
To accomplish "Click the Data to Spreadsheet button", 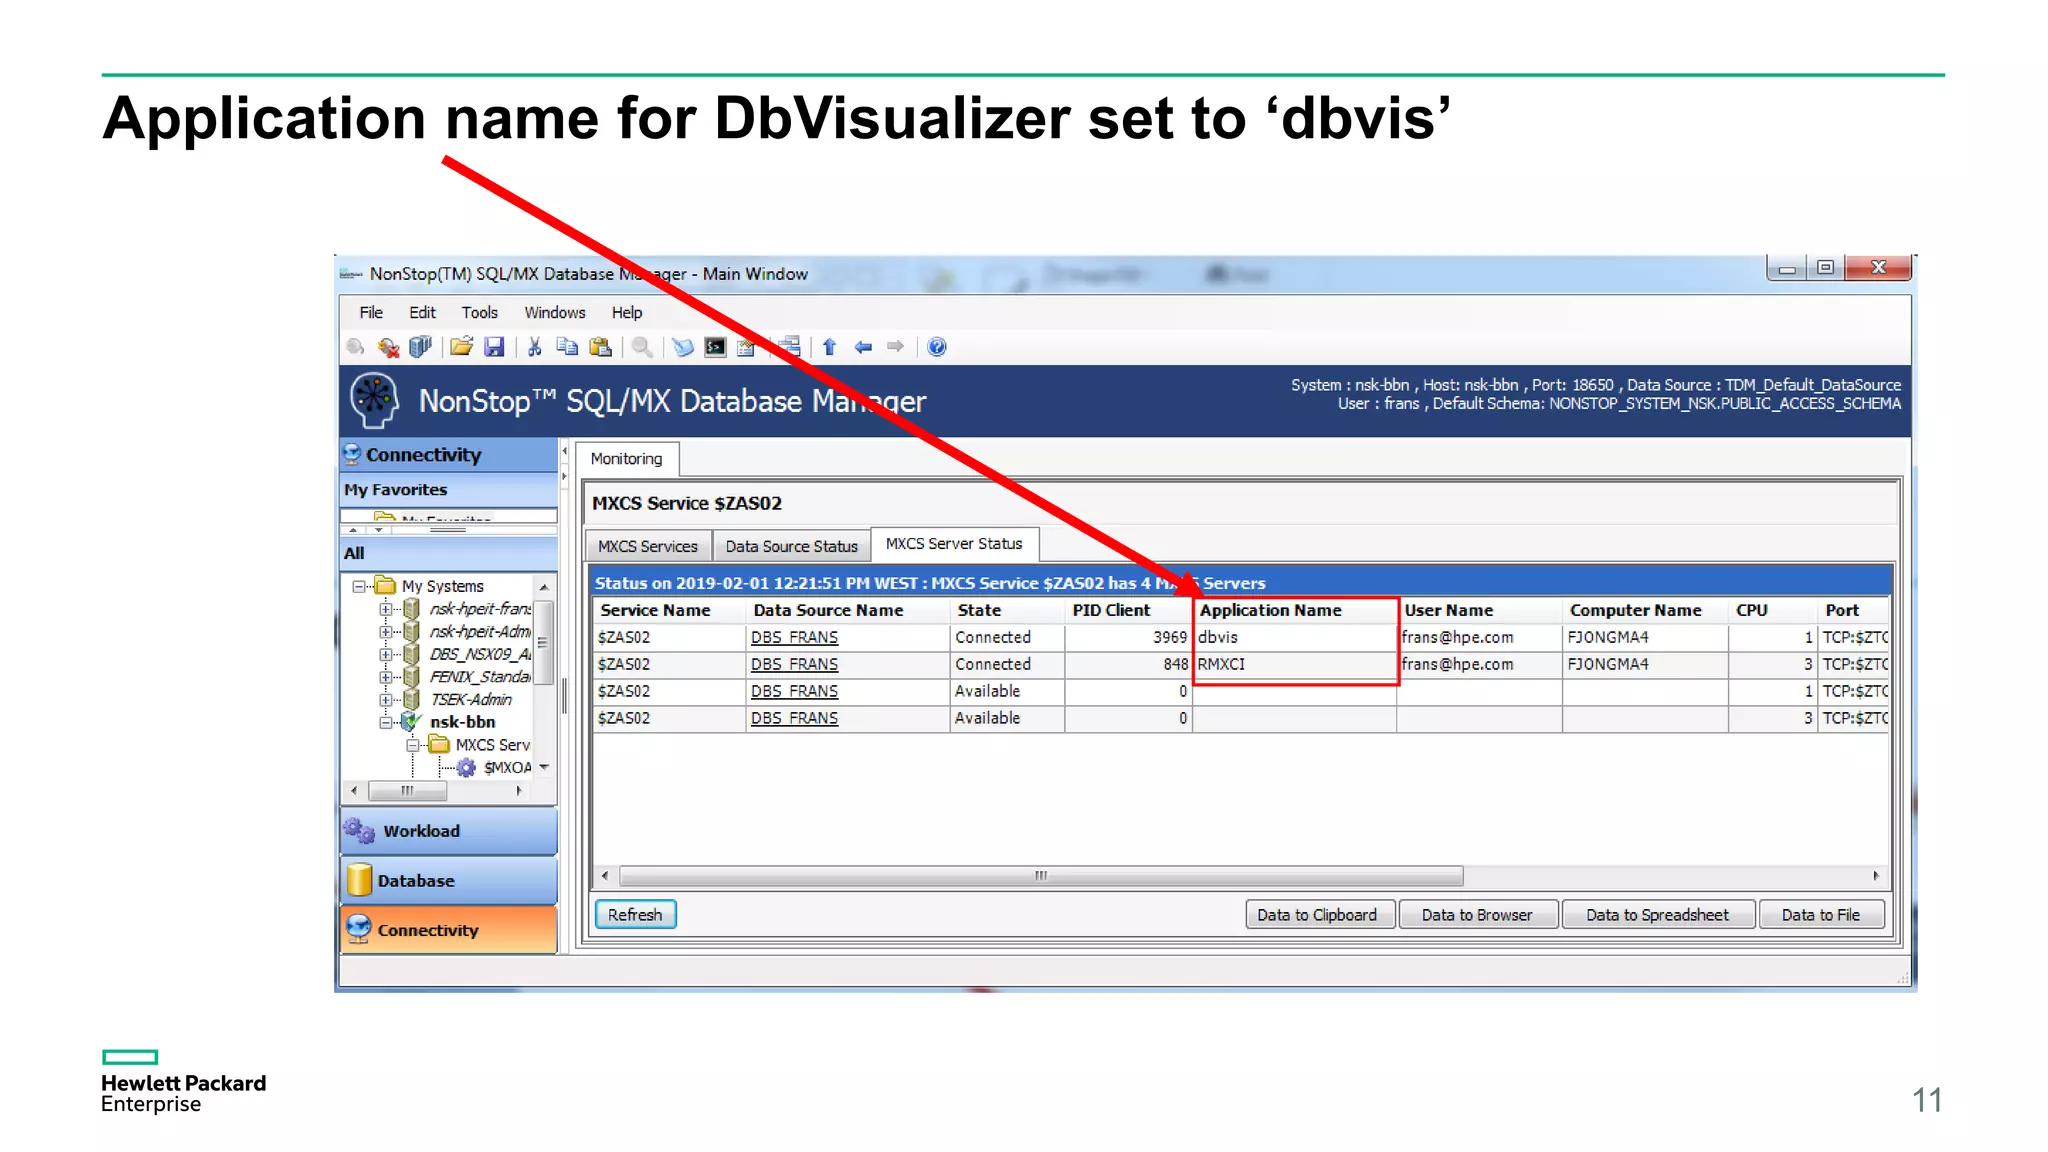I will click(x=1657, y=914).
